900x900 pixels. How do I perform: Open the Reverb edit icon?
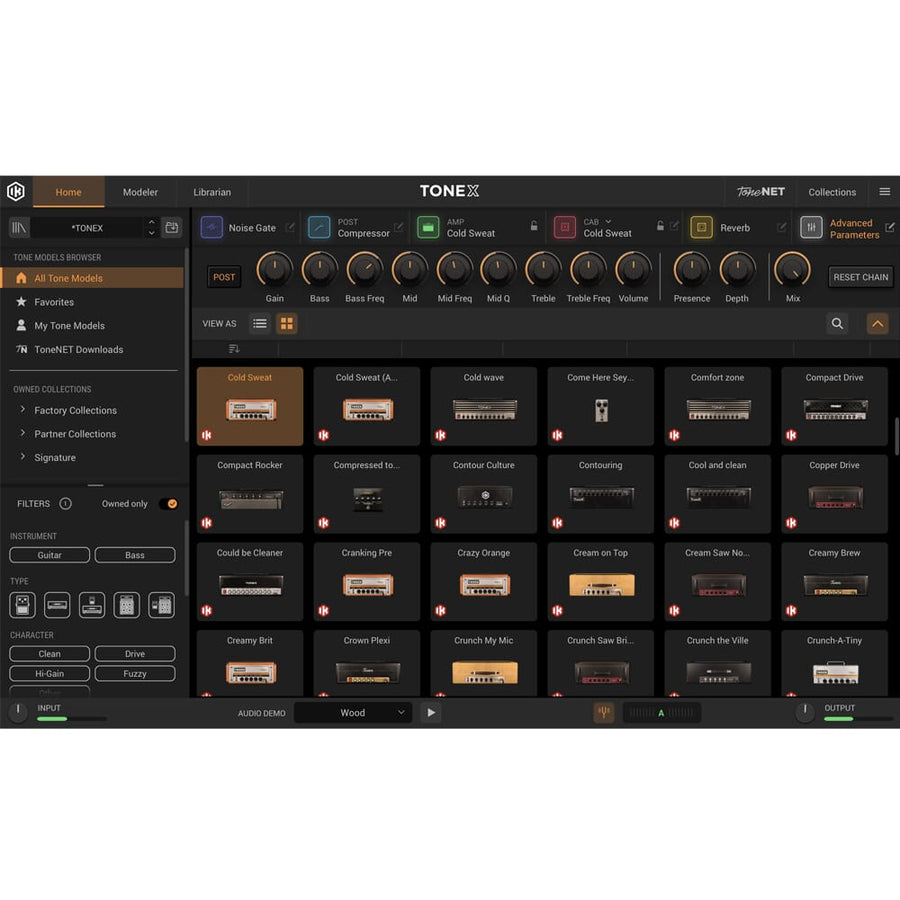click(x=781, y=227)
